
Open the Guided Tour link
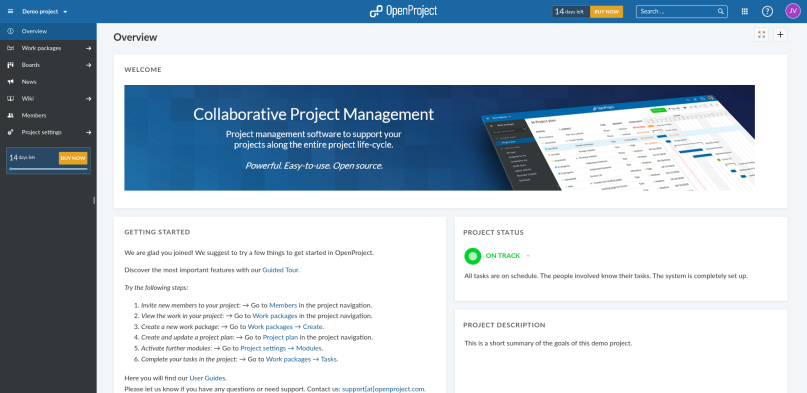280,270
